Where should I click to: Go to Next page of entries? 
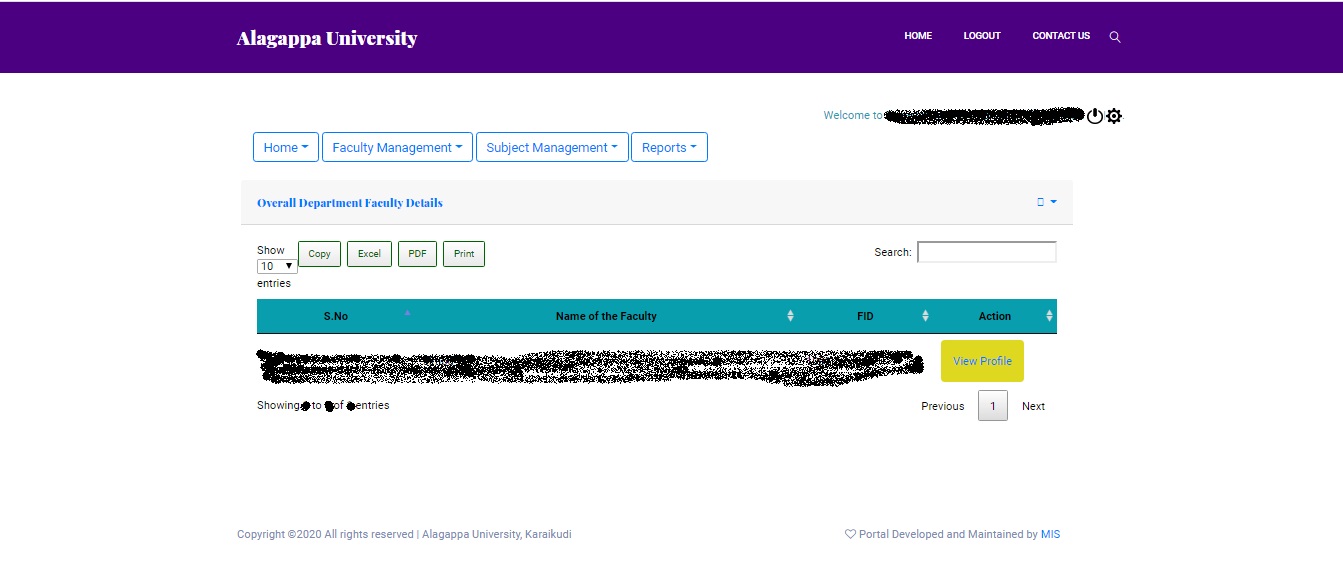click(x=1033, y=406)
